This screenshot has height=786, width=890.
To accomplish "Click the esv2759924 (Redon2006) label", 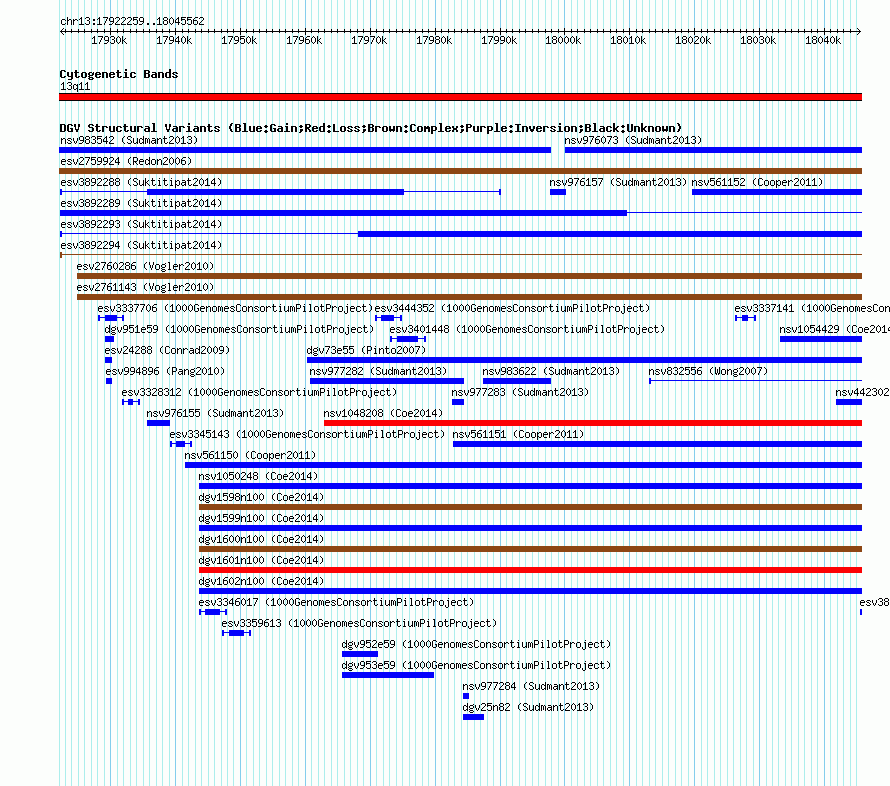I will 126,161.
